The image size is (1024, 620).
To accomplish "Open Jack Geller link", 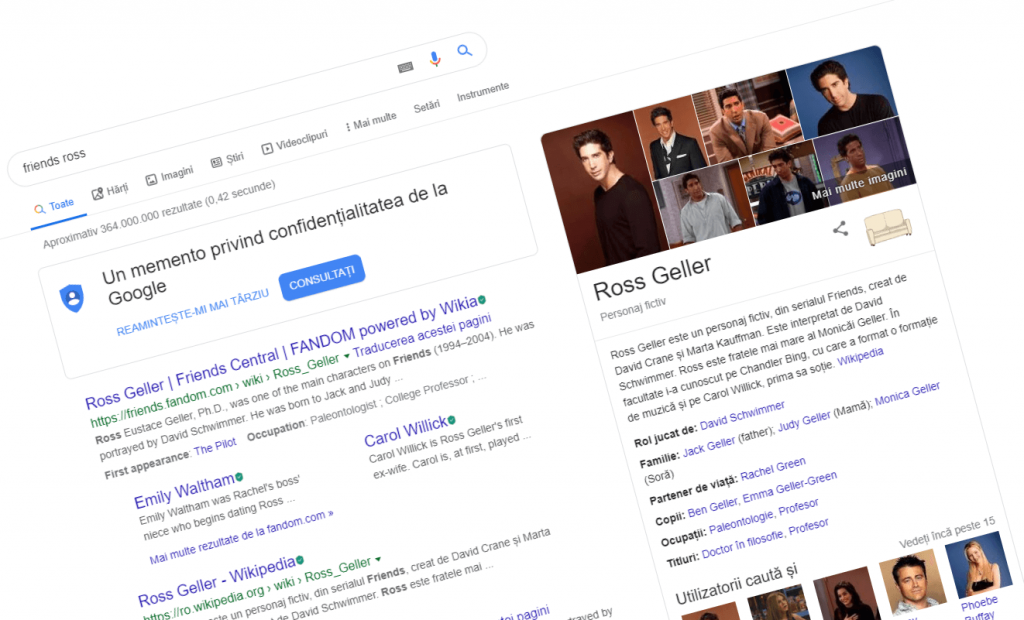I will click(x=709, y=447).
